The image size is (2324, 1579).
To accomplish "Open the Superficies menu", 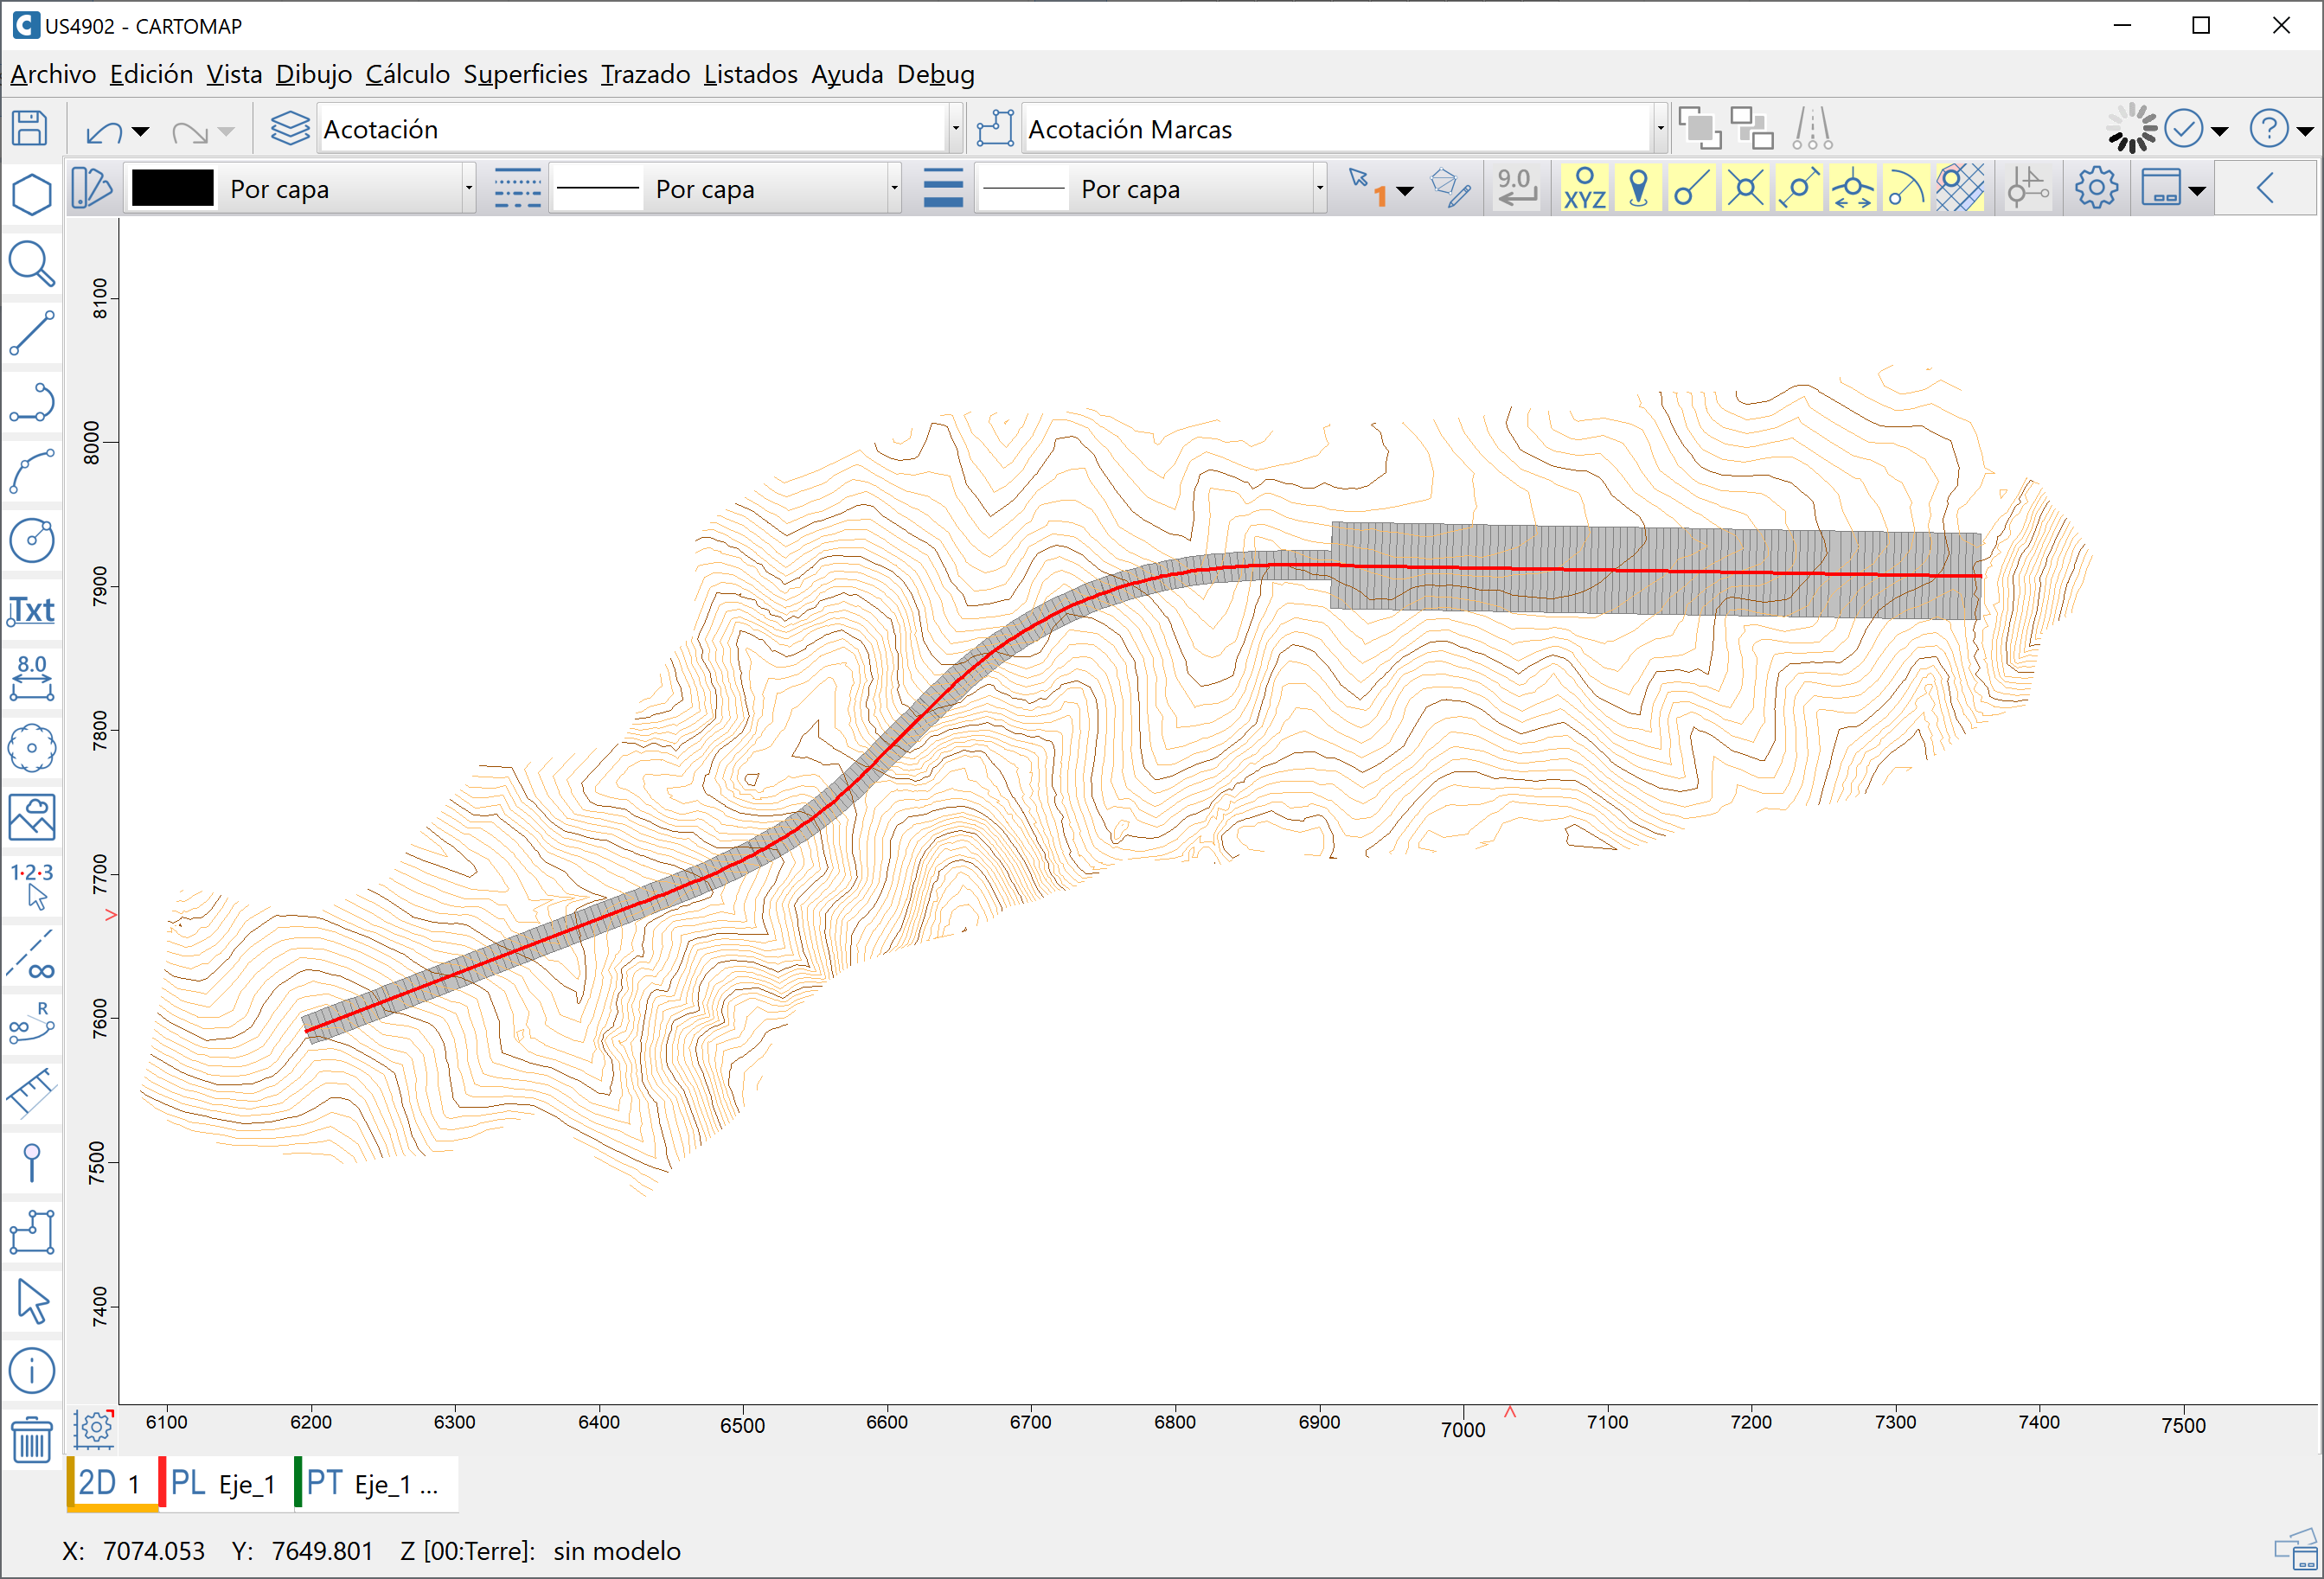I will pos(525,74).
